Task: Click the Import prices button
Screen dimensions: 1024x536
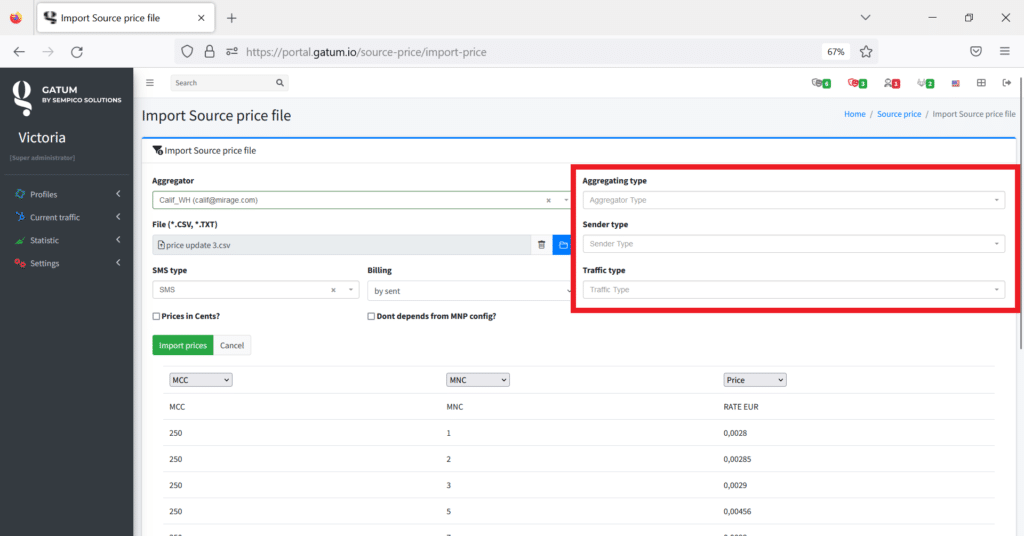Action: pyautogui.click(x=182, y=345)
